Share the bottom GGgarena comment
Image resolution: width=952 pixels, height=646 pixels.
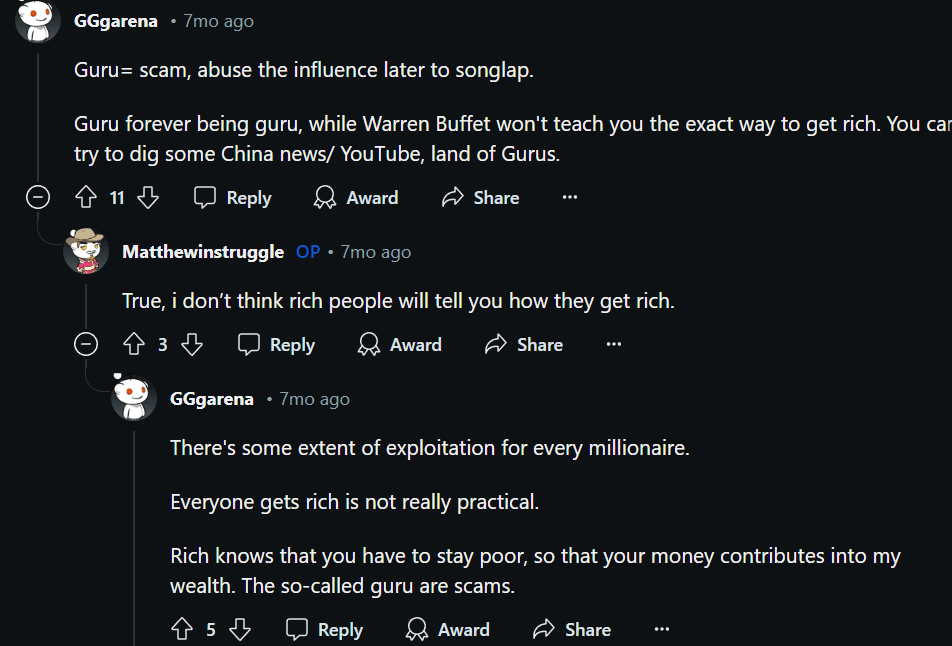click(572, 630)
